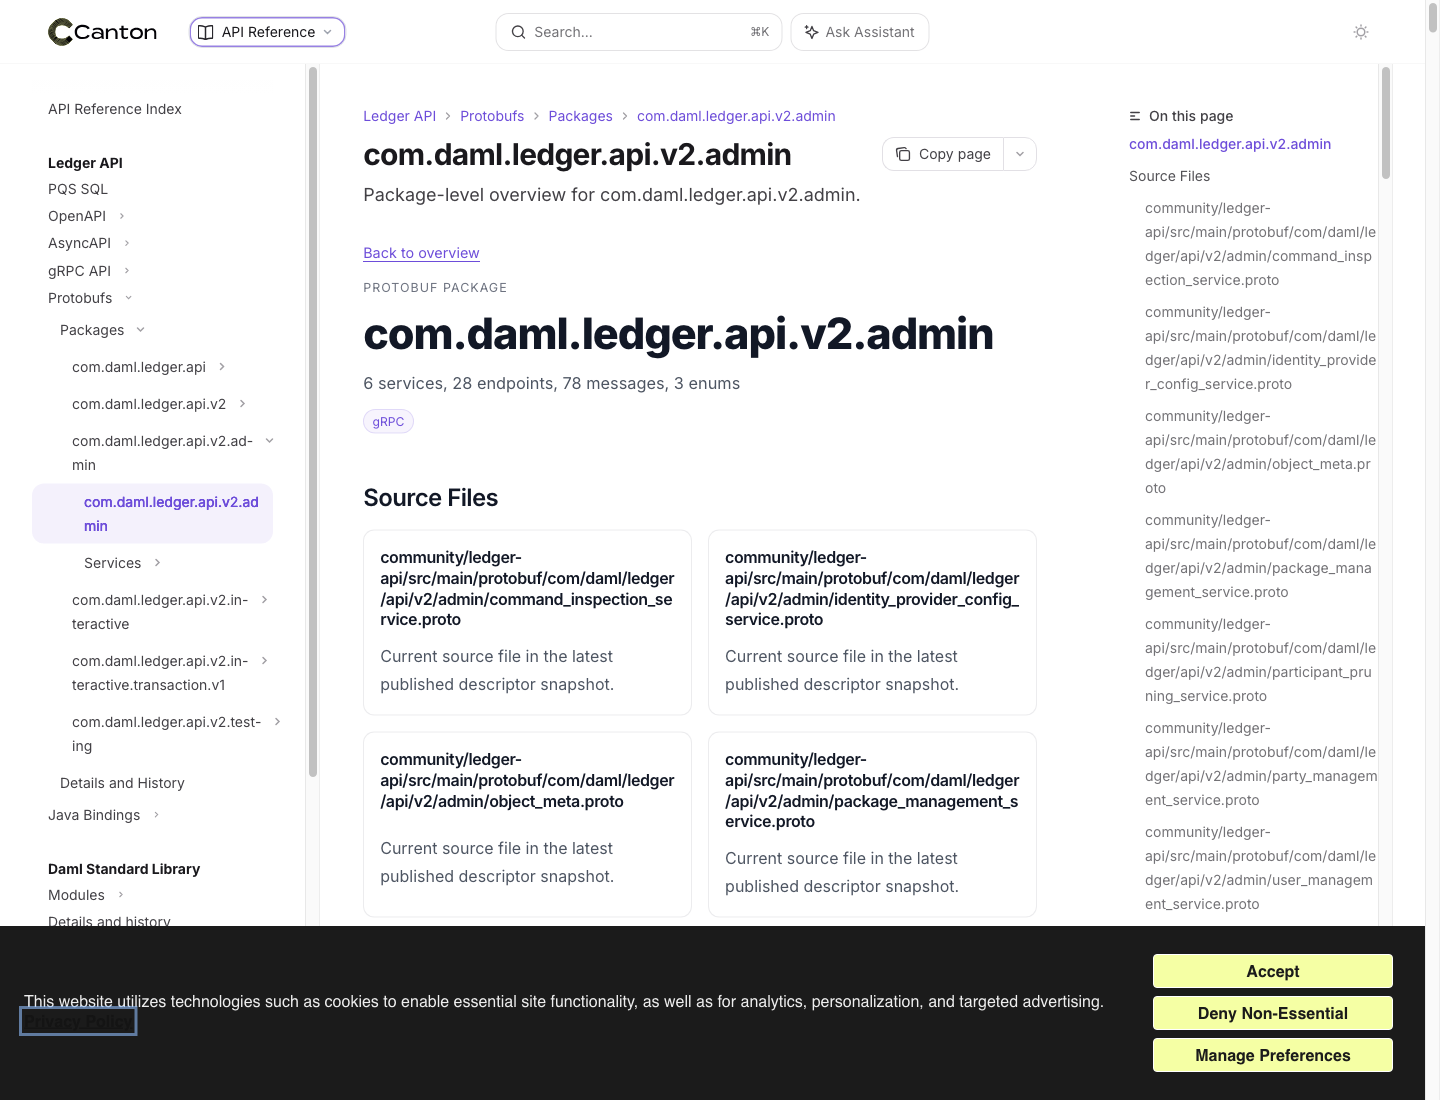Click the sidebar vertical scrollbar
1440x1100 pixels.
pyautogui.click(x=313, y=422)
